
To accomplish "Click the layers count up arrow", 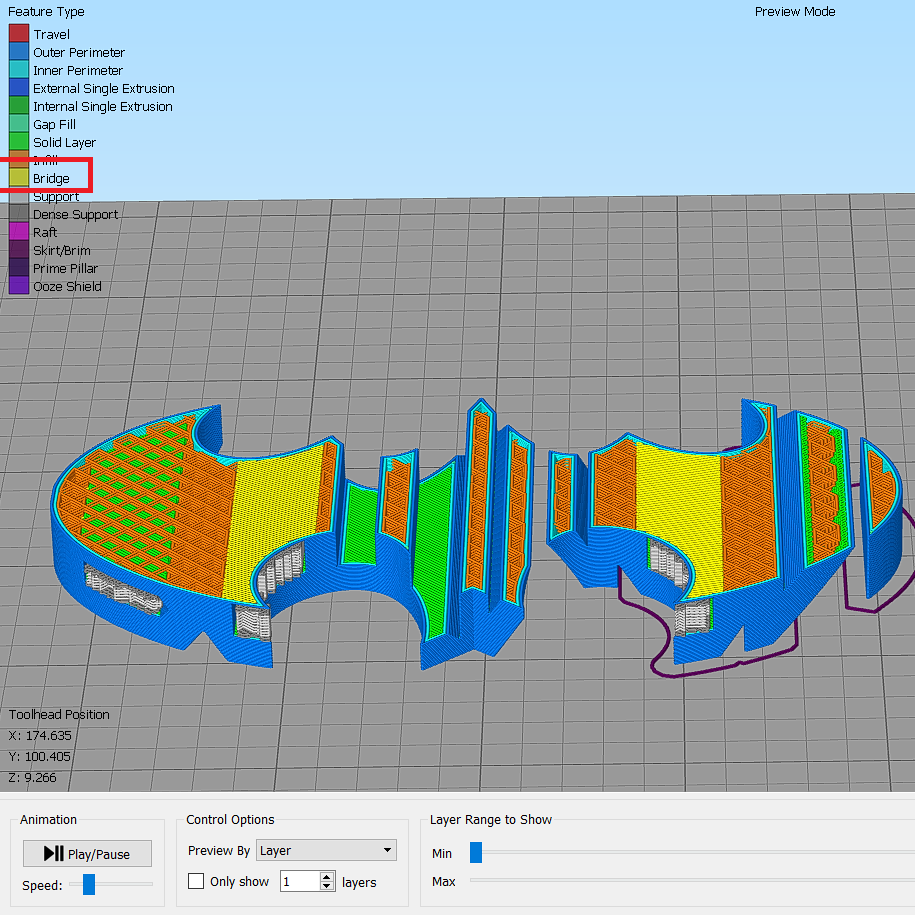I will point(327,877).
